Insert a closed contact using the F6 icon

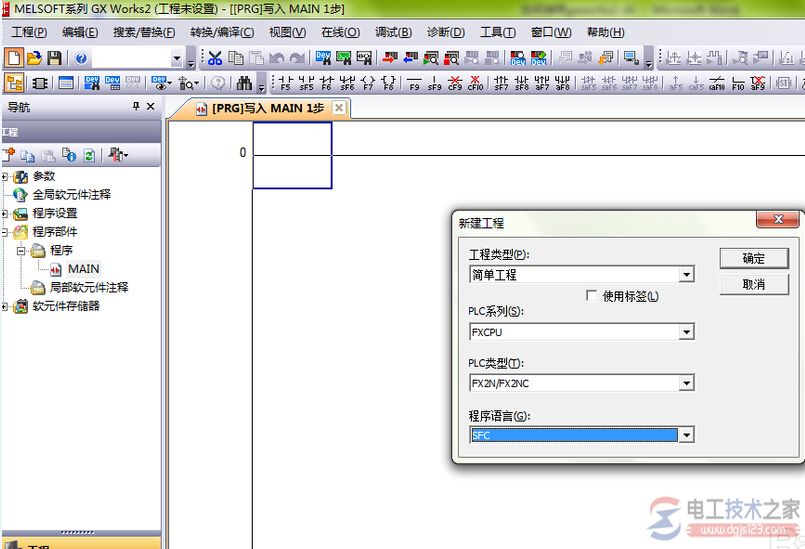tap(327, 83)
